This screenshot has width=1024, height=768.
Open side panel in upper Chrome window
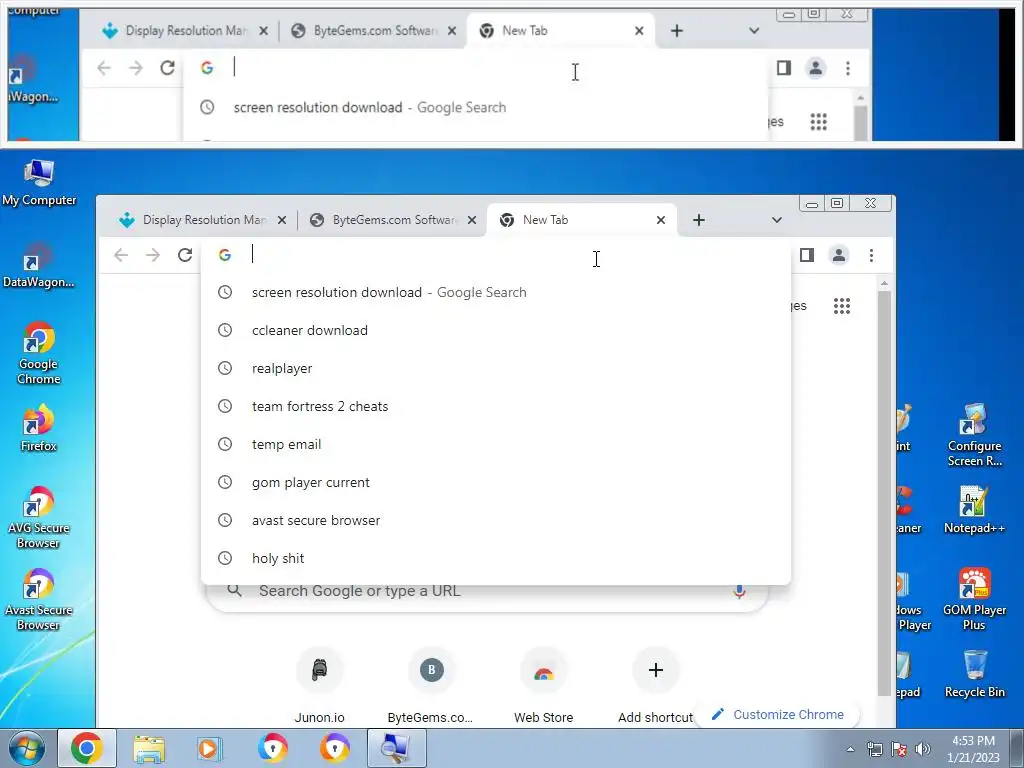point(784,68)
